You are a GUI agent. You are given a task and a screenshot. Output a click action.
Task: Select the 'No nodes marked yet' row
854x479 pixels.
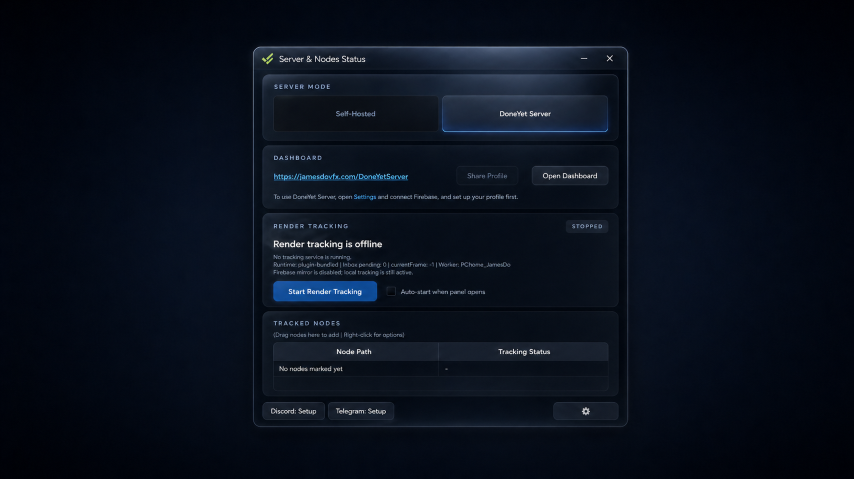[x=441, y=368]
